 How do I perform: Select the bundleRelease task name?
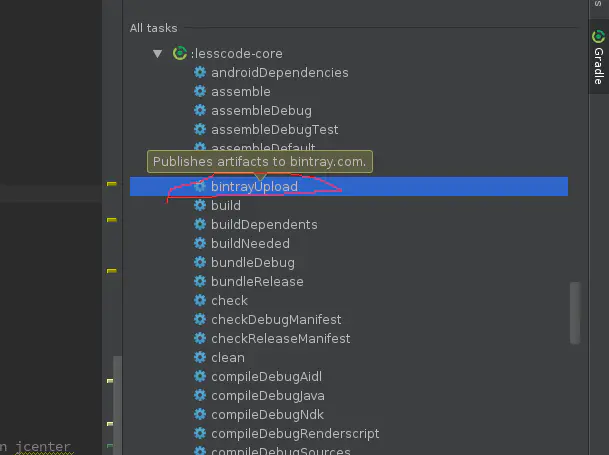click(x=257, y=282)
